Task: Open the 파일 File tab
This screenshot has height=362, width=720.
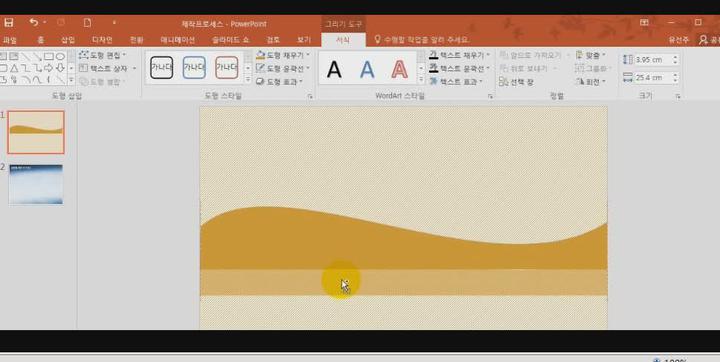Action: point(9,40)
